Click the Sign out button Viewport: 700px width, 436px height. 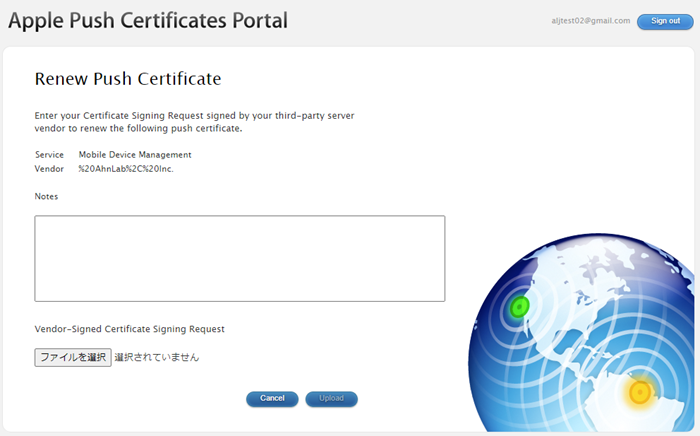pos(665,21)
